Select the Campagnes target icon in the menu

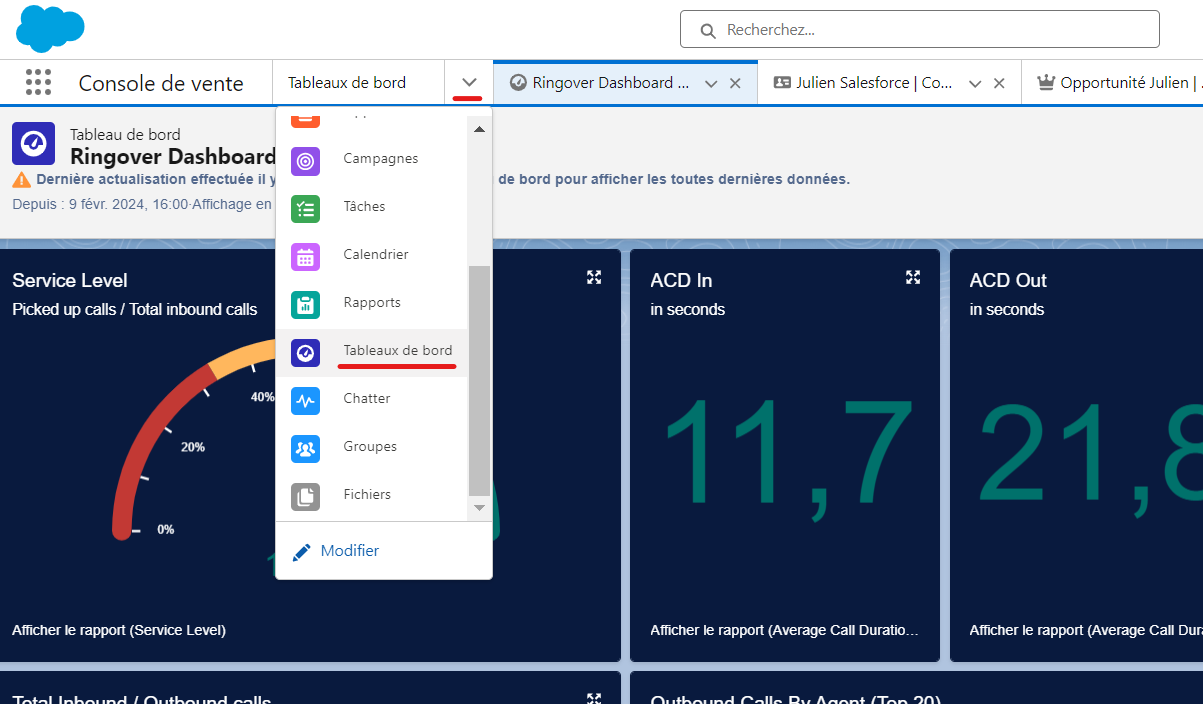(x=305, y=160)
